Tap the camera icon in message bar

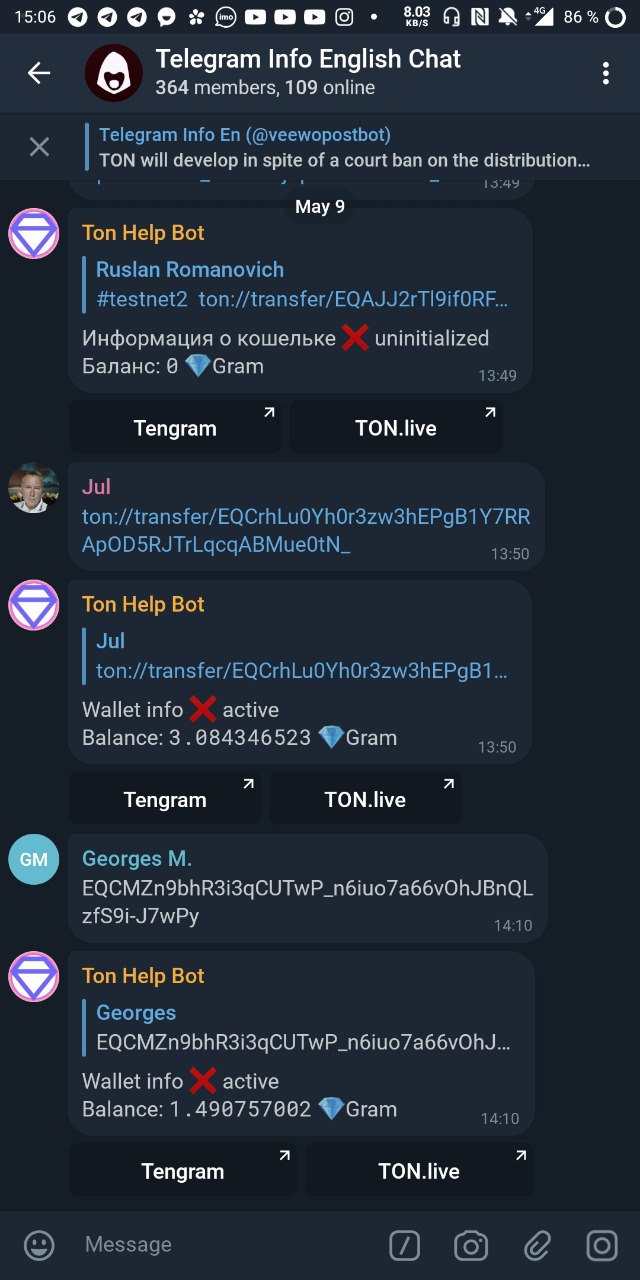click(470, 1245)
